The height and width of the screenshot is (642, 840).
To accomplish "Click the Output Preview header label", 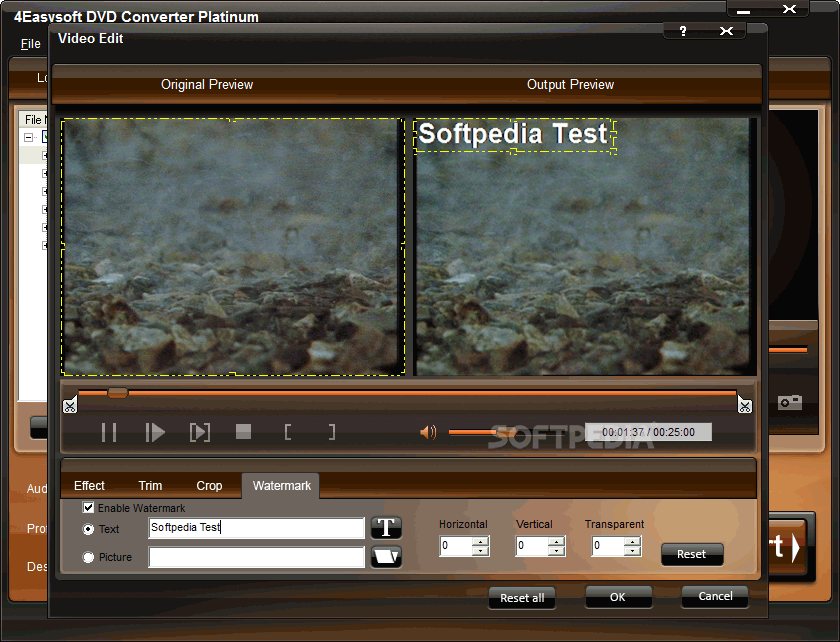I will point(570,85).
